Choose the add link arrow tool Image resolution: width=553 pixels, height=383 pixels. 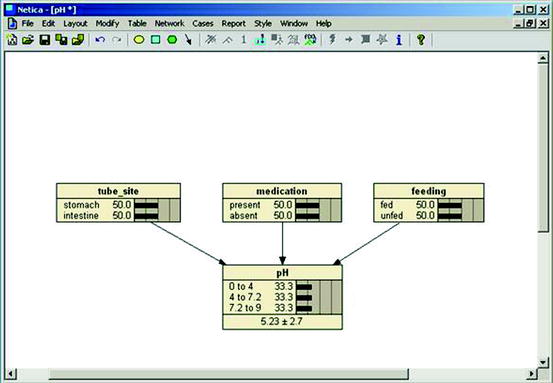tap(188, 40)
